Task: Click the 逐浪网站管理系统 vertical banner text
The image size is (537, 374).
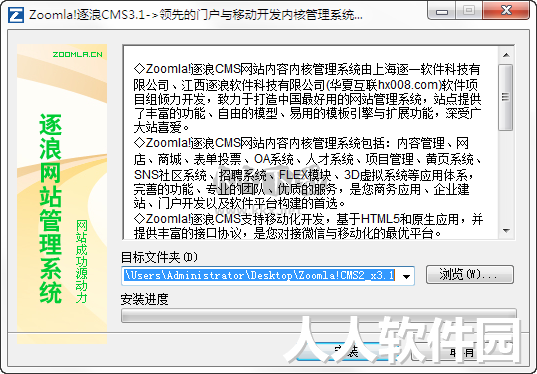Action: [x=50, y=208]
